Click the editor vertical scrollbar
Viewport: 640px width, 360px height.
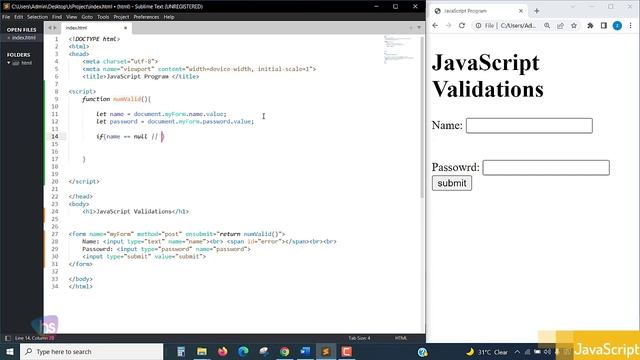point(422,117)
